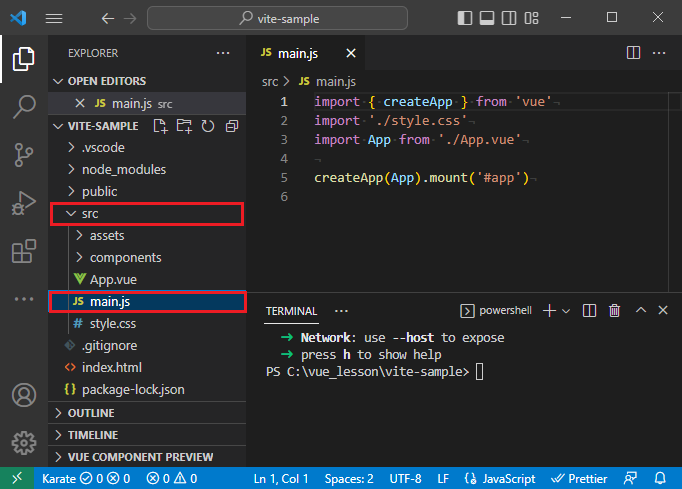The width and height of the screenshot is (682, 489).
Task: Open the Accounts menu icon
Action: click(23, 395)
